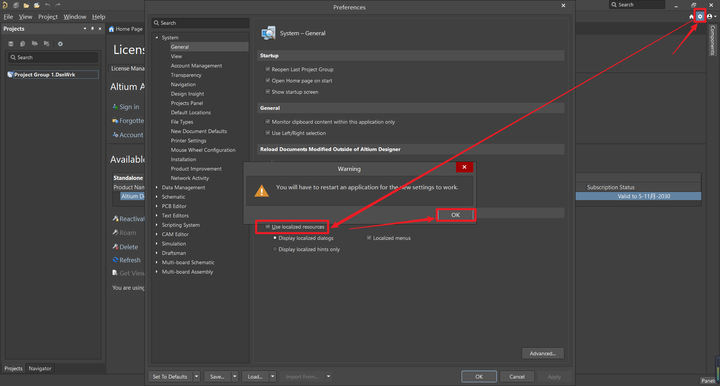The height and width of the screenshot is (386, 720).
Task: Select Account Management in preferences tree
Action: 196,66
